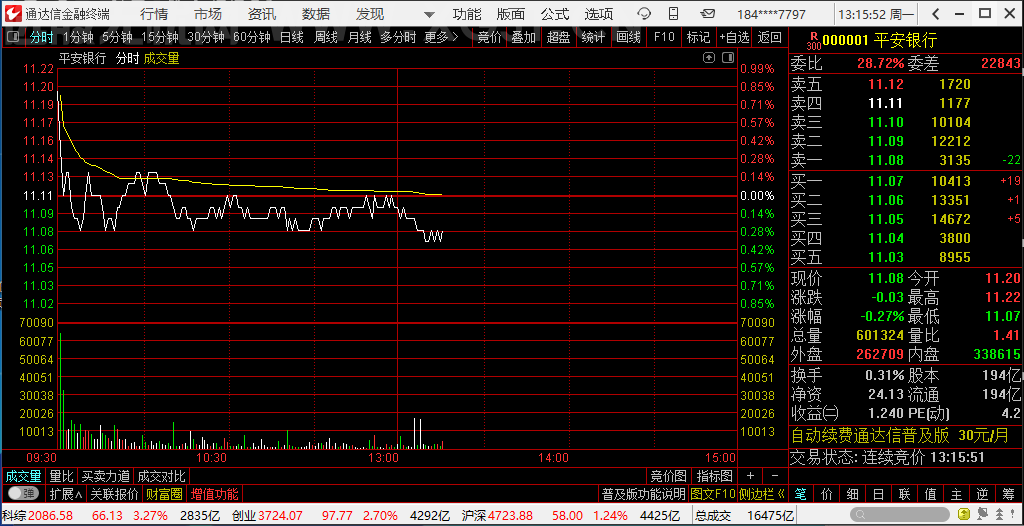
Task: Click the 返回 back button
Action: point(770,37)
